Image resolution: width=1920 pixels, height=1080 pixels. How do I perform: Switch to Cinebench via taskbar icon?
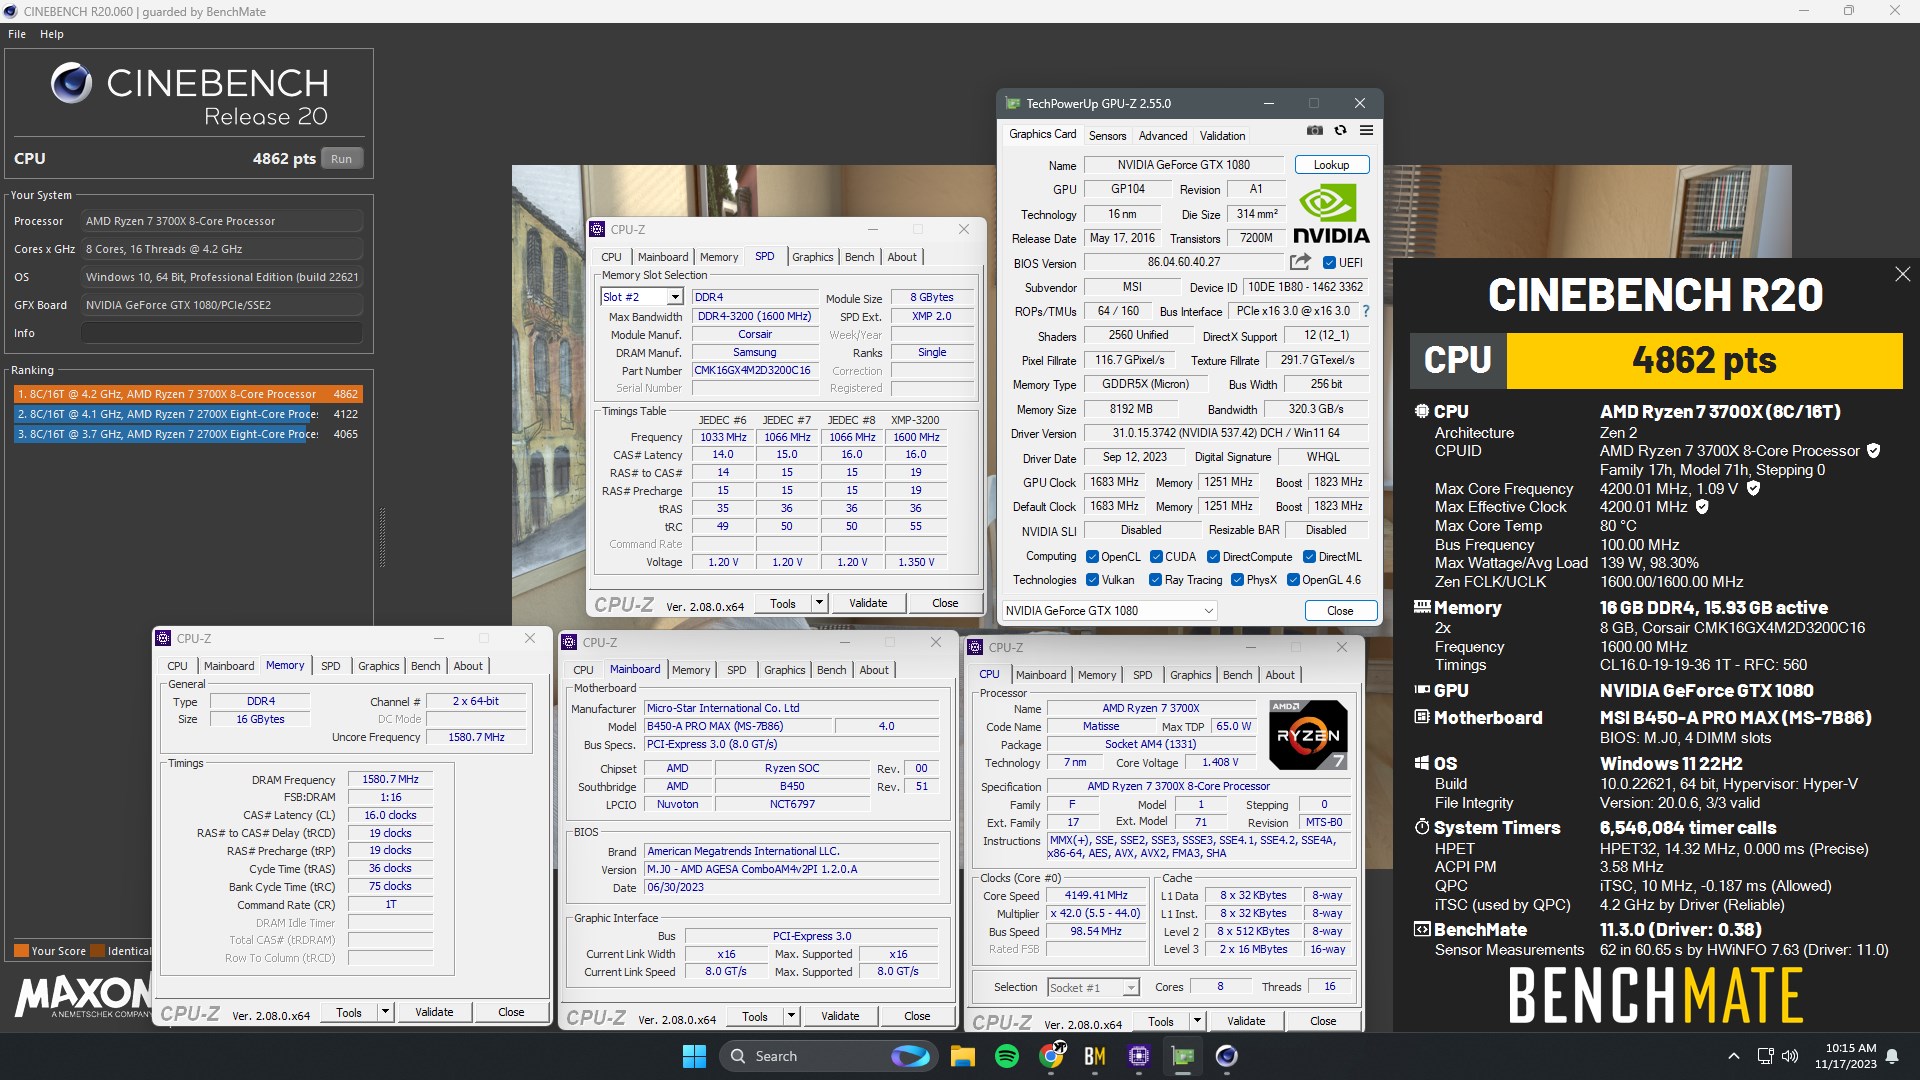[x=1227, y=1056]
